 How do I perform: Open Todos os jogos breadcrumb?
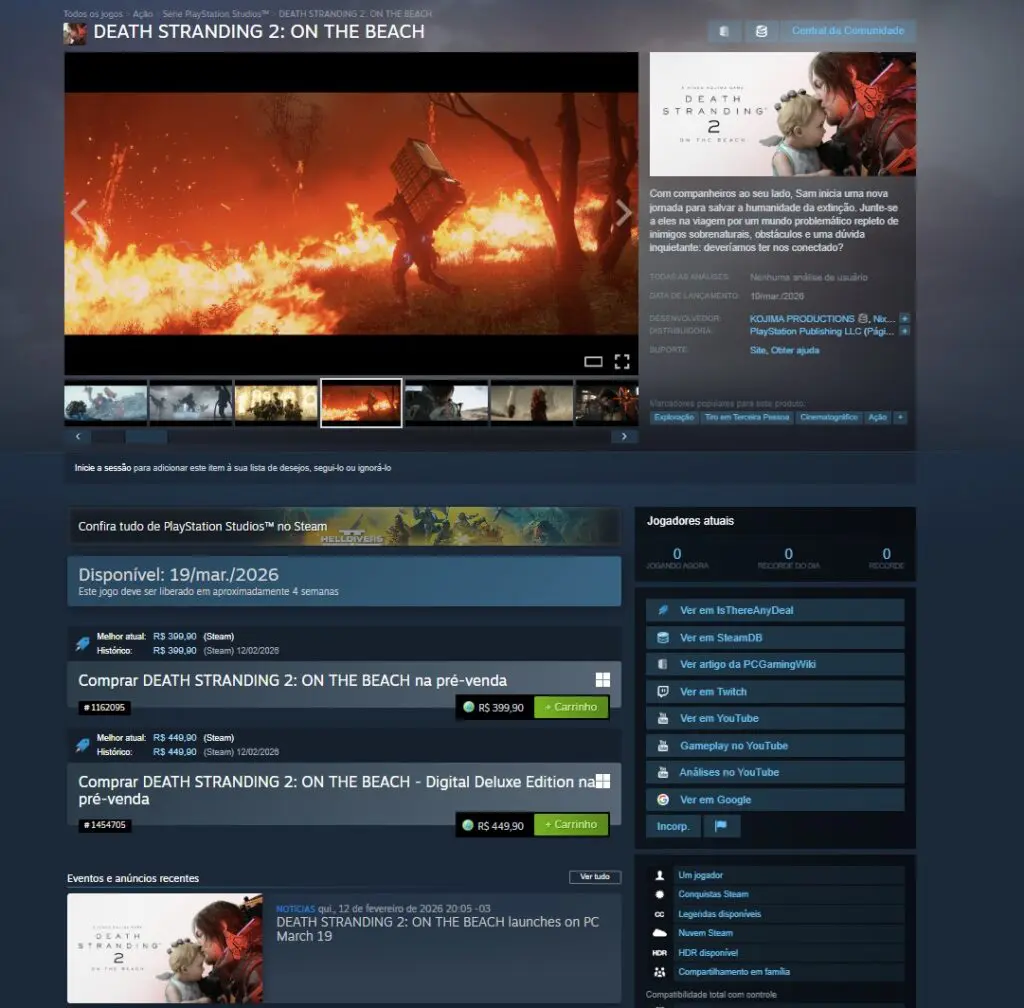(94, 14)
